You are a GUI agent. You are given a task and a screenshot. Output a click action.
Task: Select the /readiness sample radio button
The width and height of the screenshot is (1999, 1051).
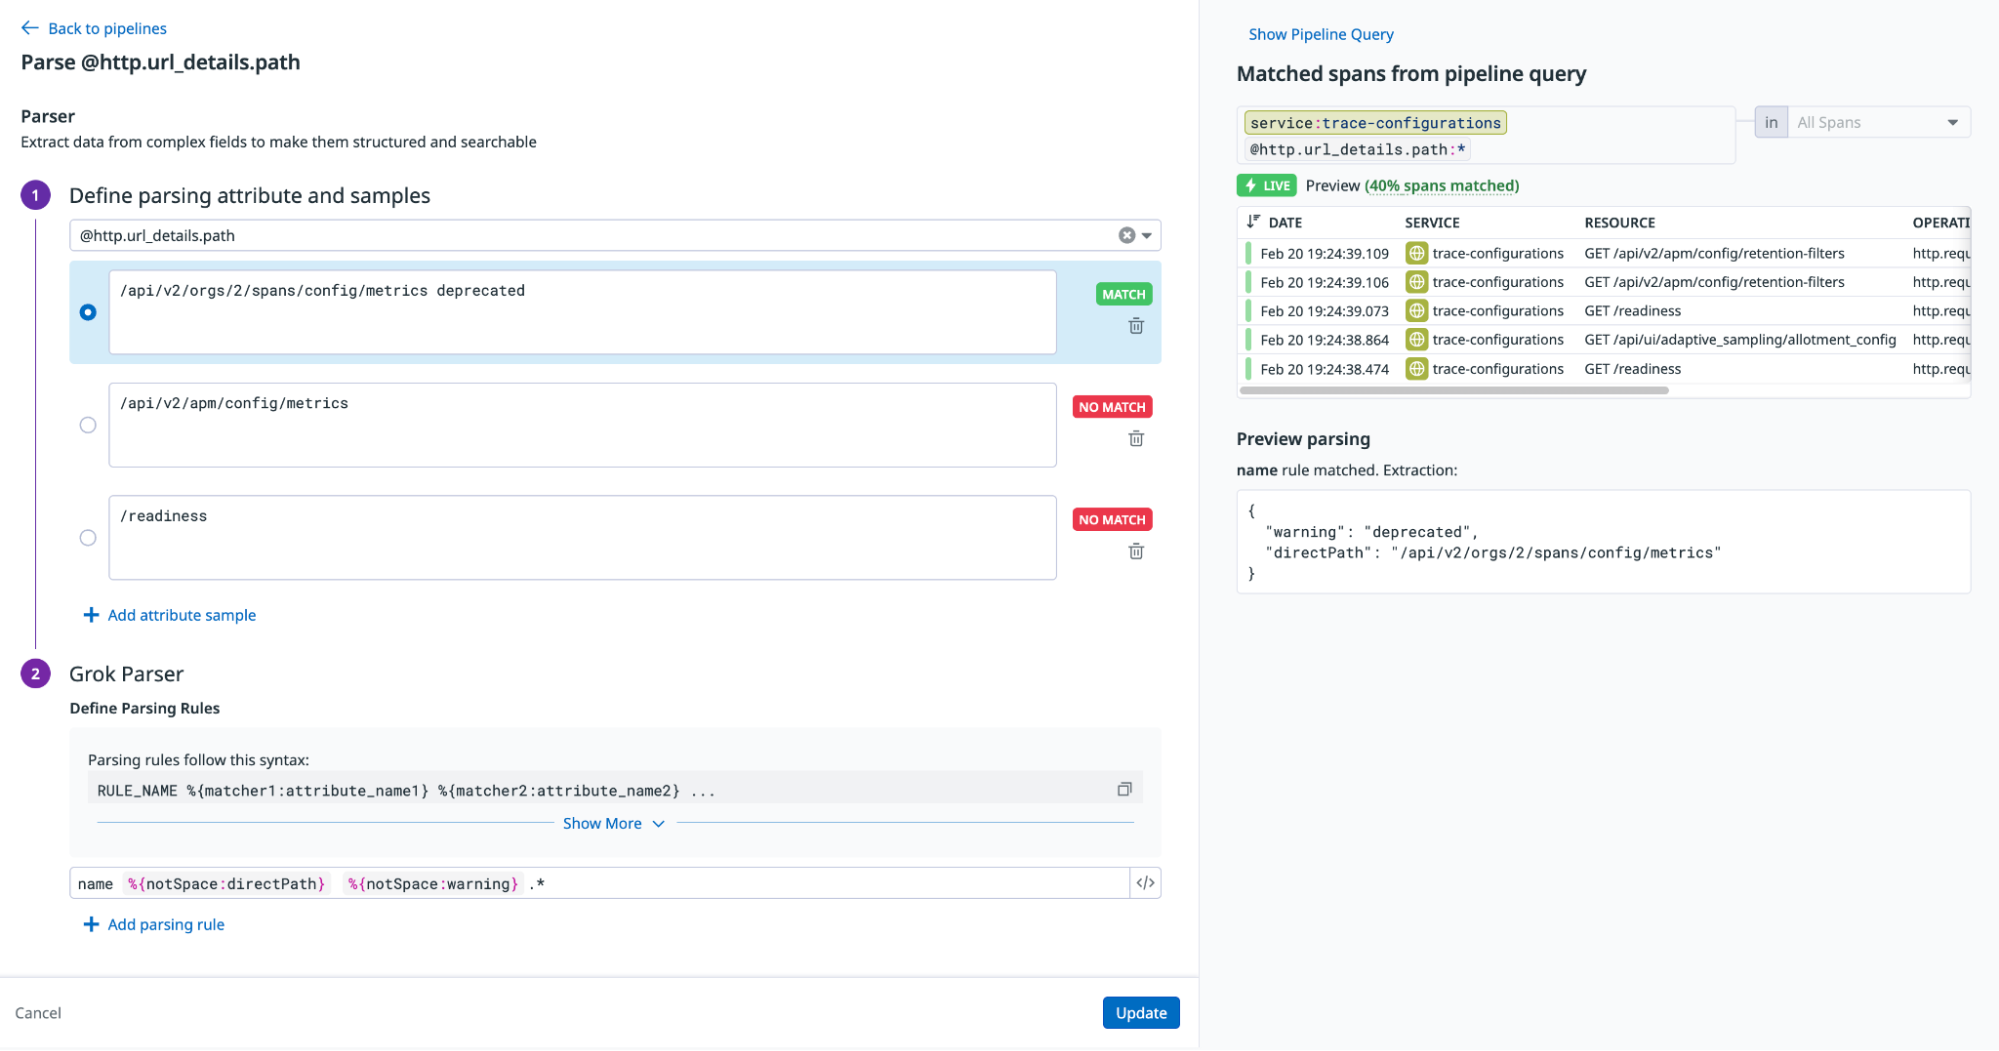tap(88, 538)
